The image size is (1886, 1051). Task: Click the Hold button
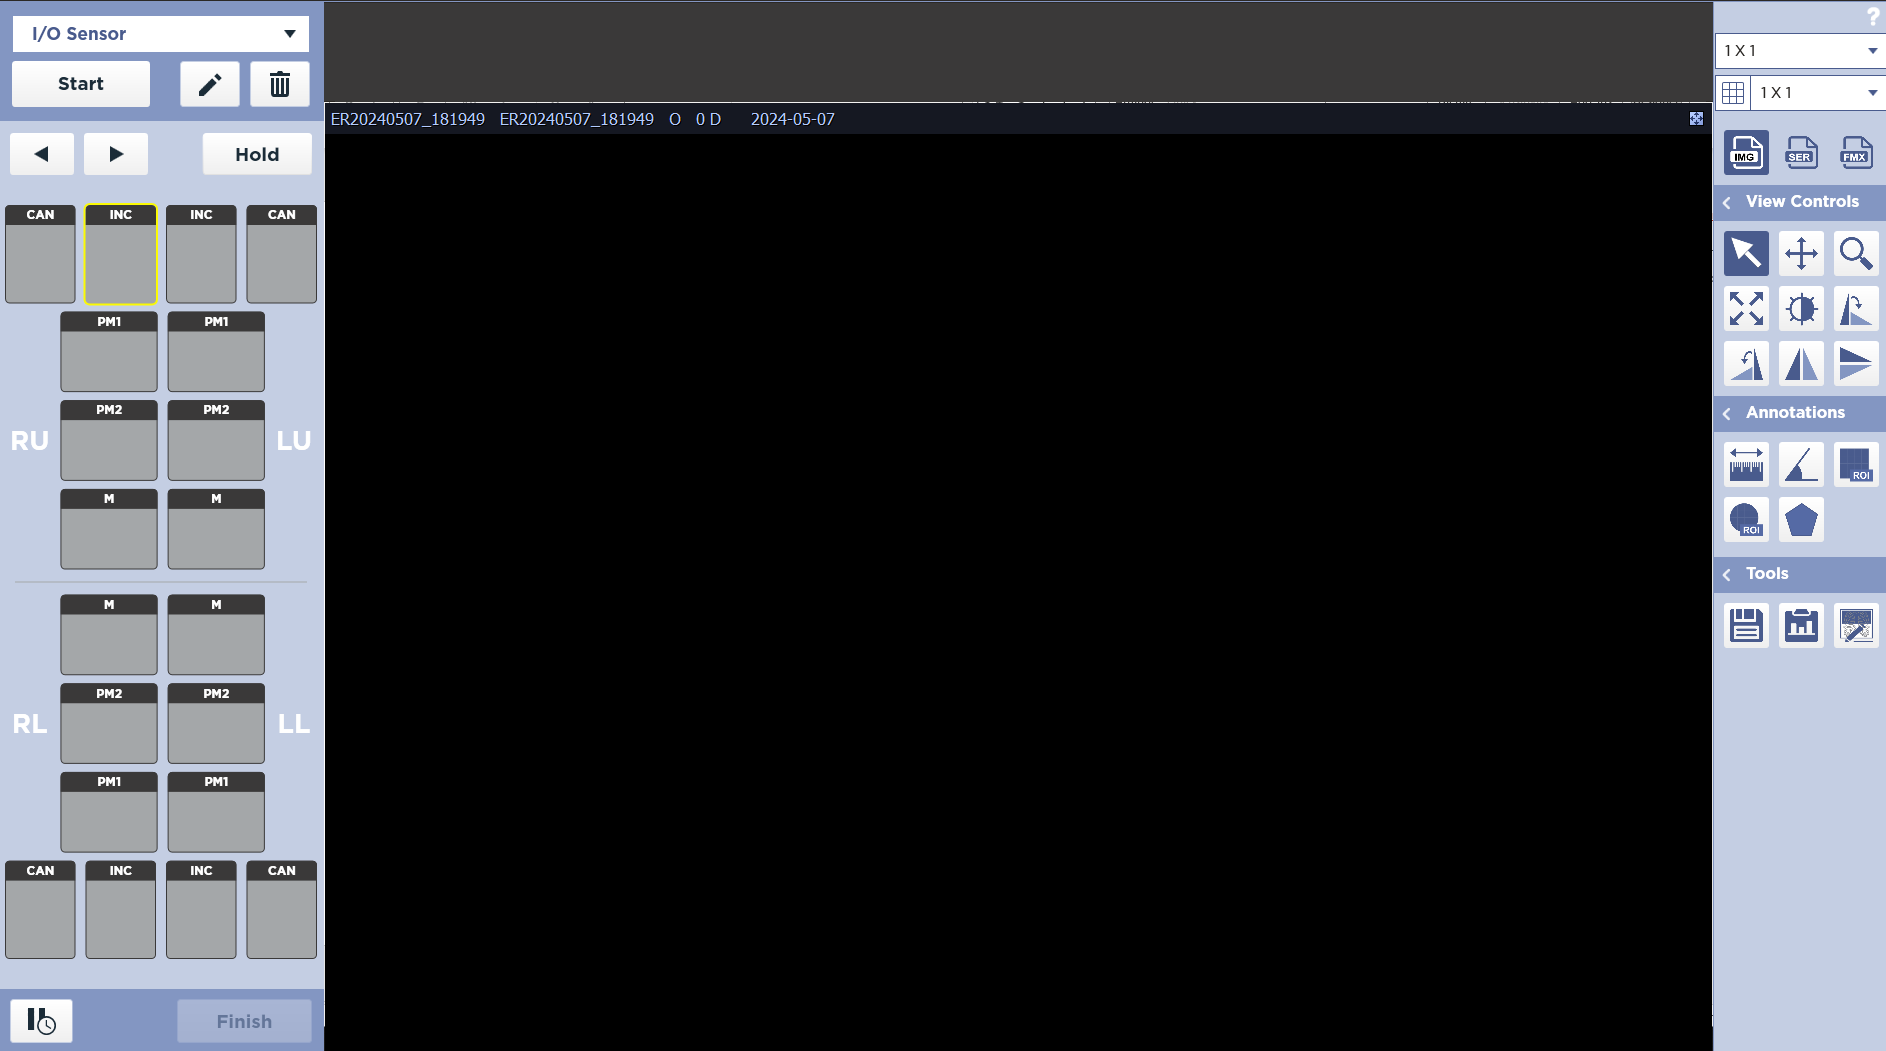pos(257,155)
